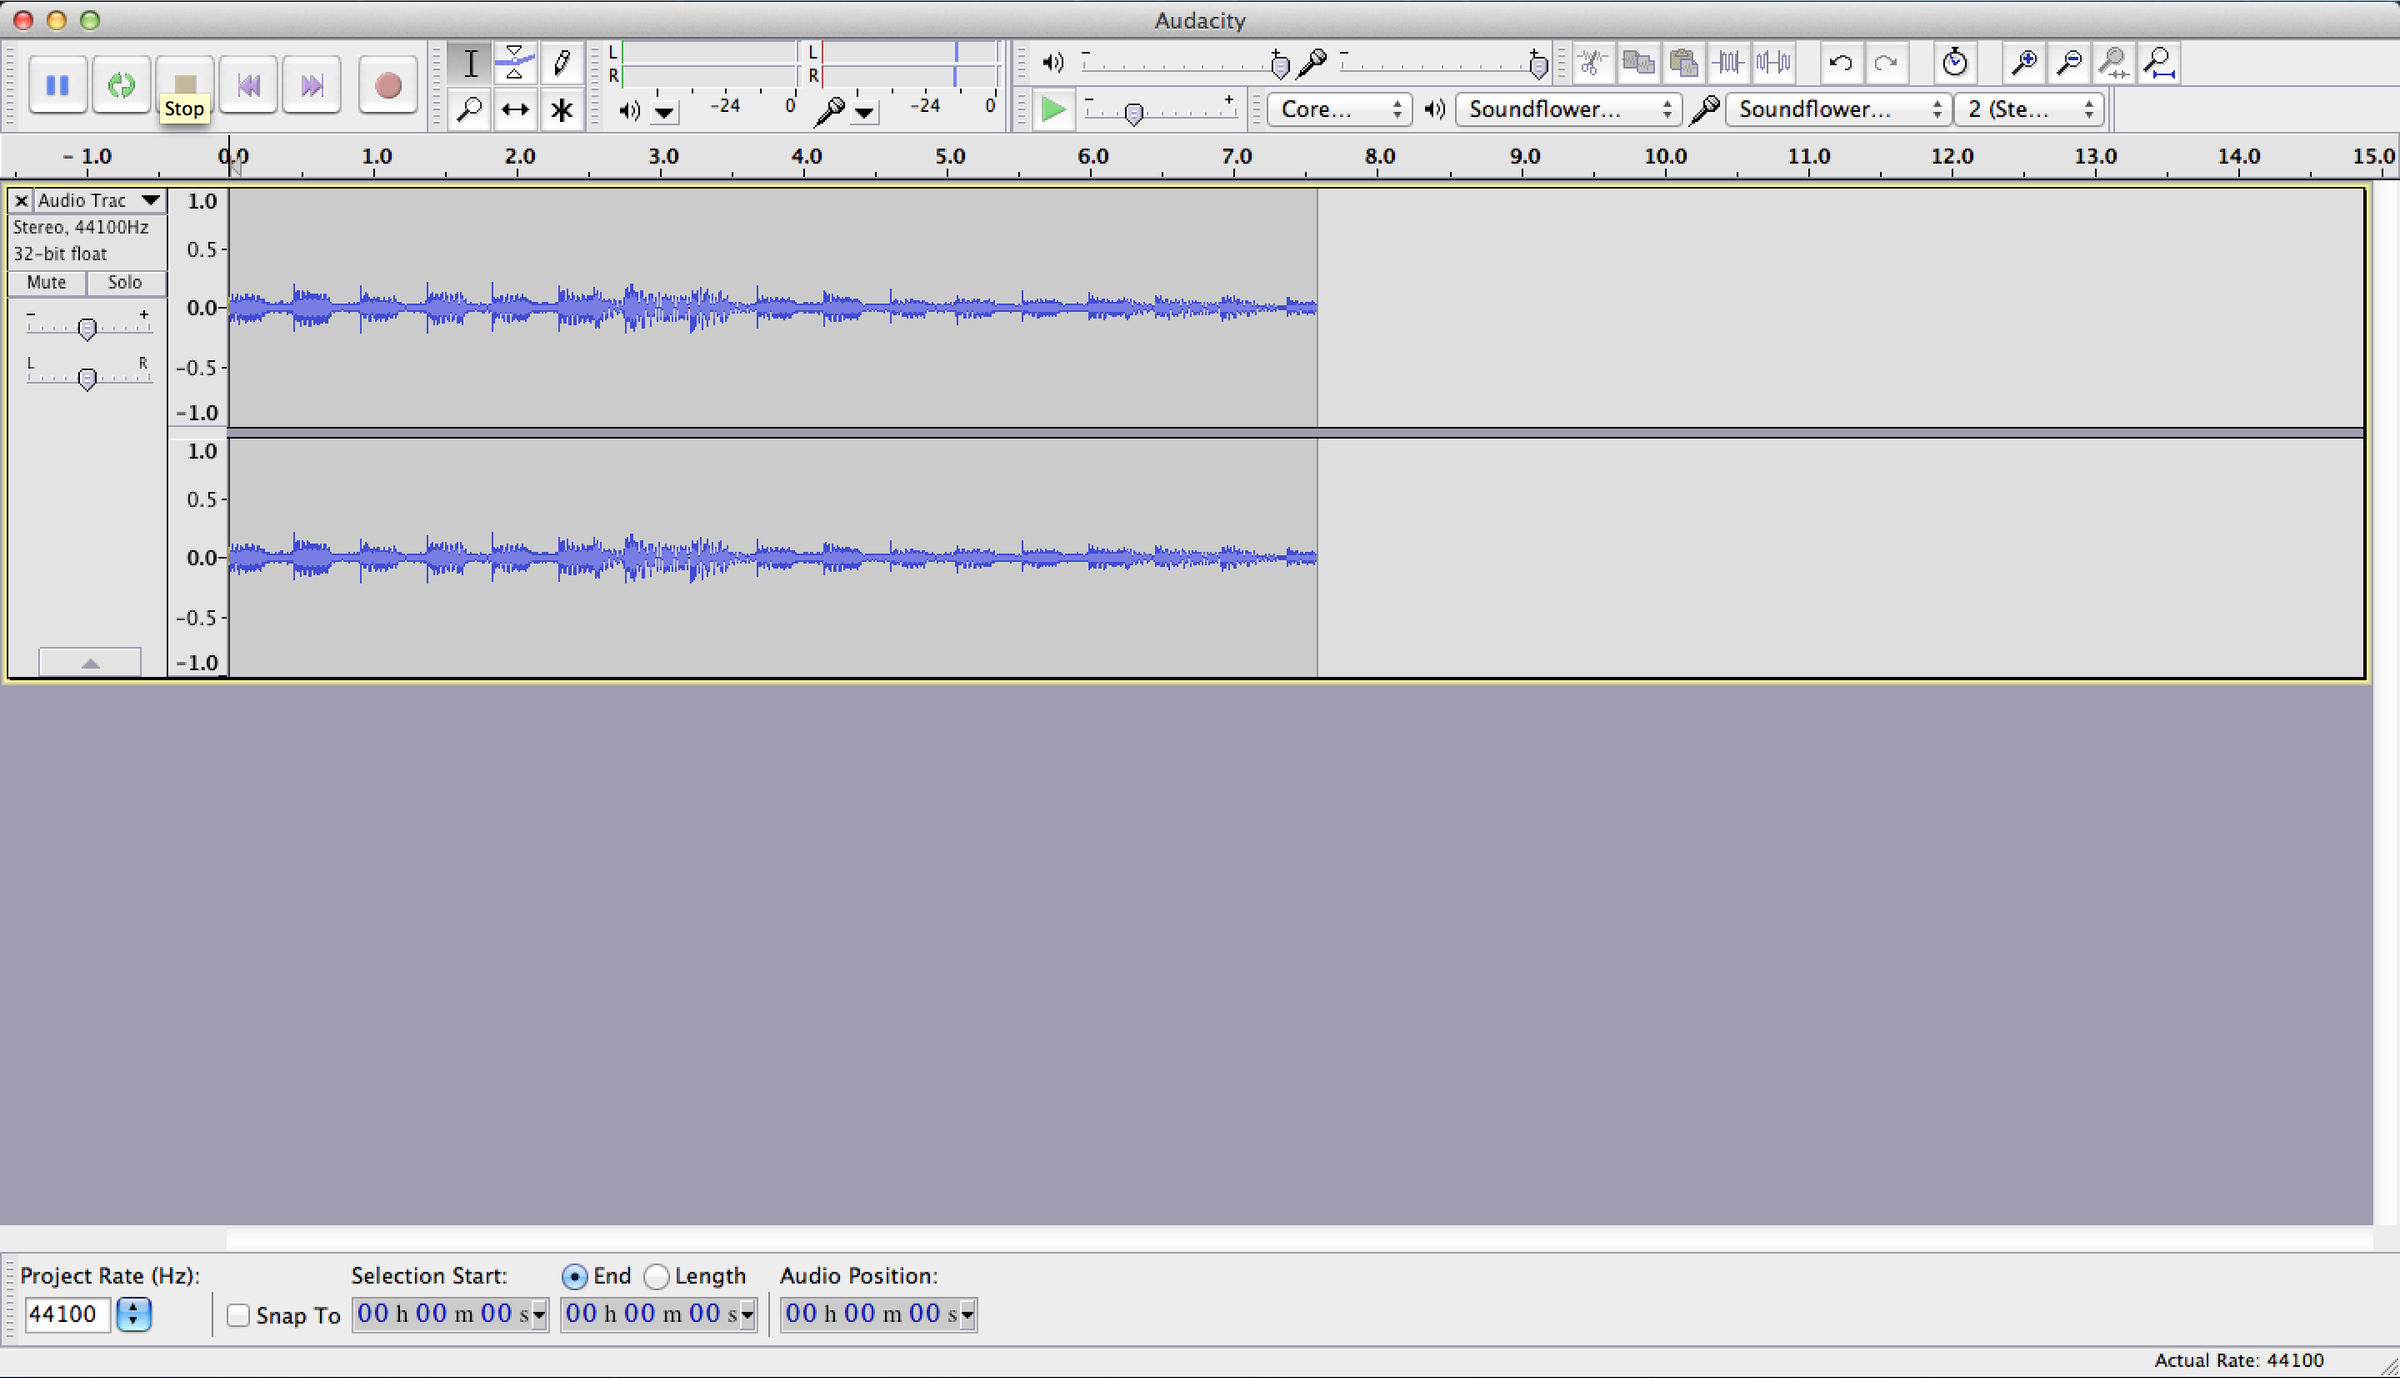Select the Length radio button
Image resolution: width=2400 pixels, height=1378 pixels.
[657, 1276]
